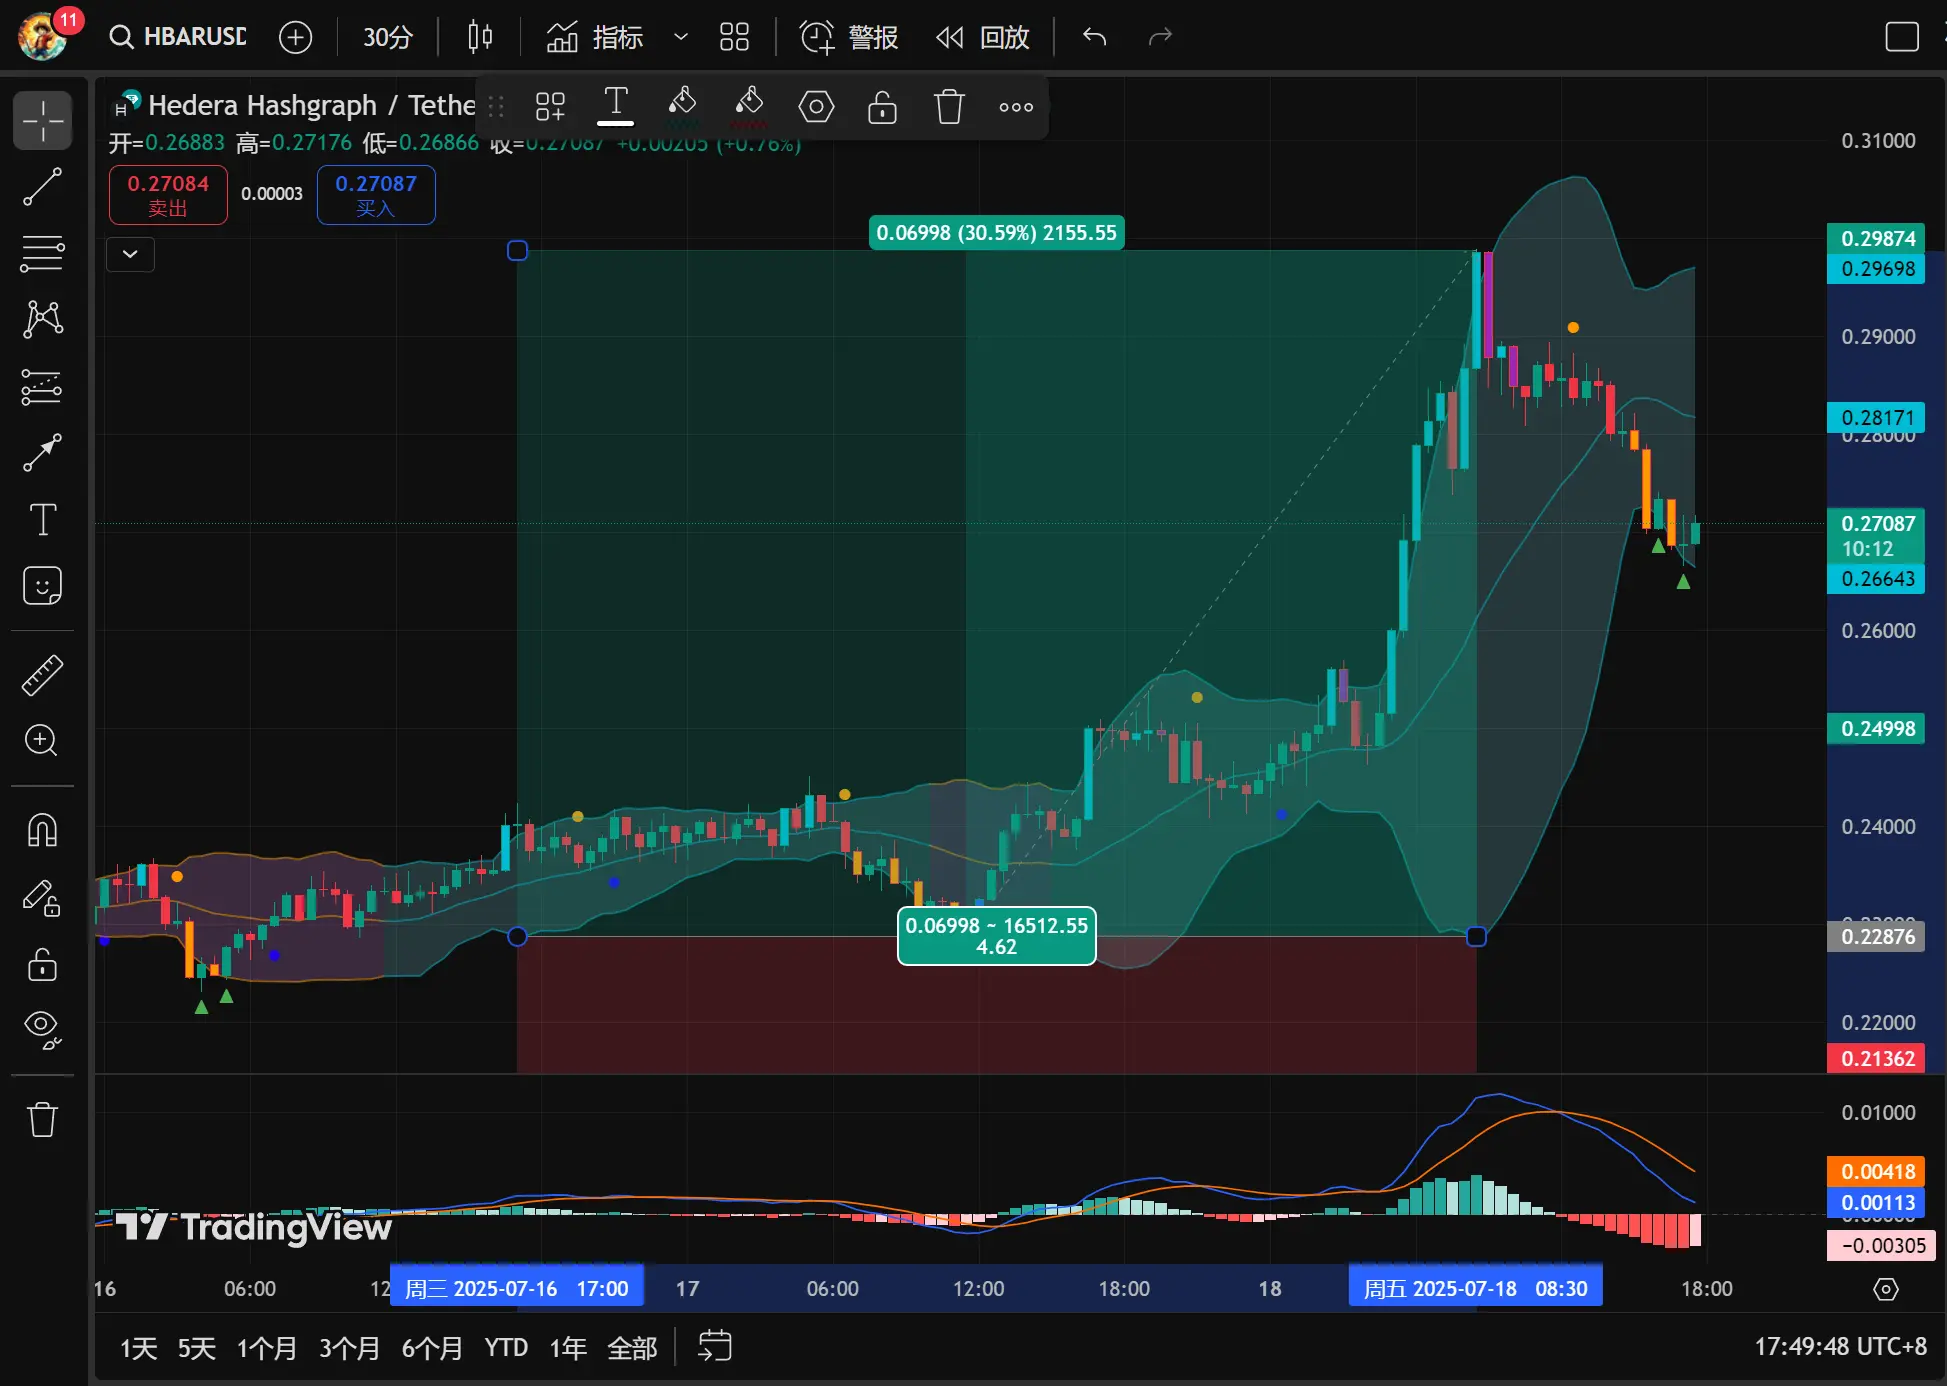1947x1386 pixels.
Task: Click the top-left handle of position drawing
Action: pyautogui.click(x=517, y=250)
